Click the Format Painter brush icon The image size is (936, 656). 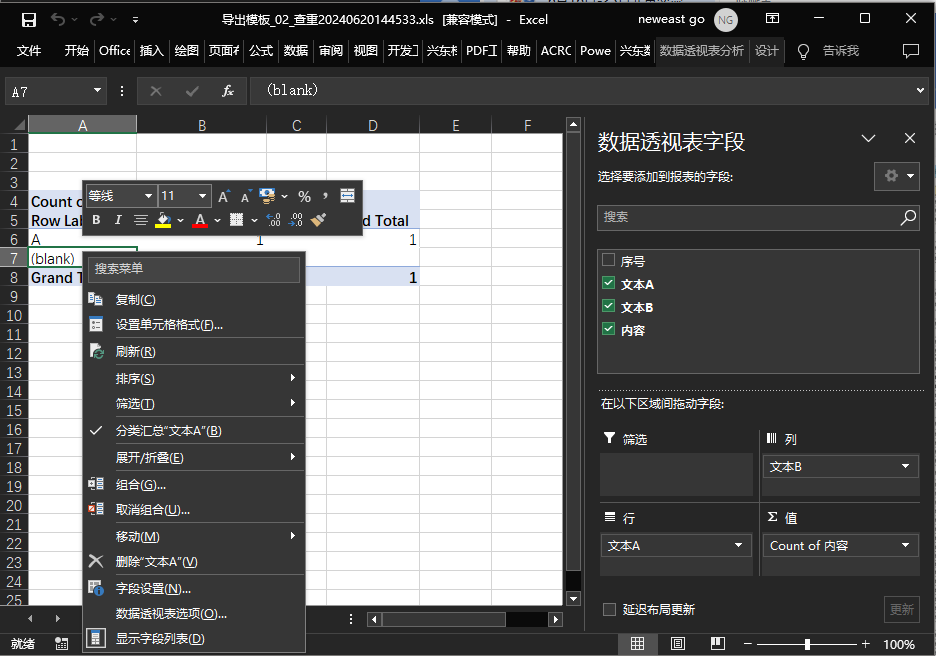pyautogui.click(x=319, y=220)
